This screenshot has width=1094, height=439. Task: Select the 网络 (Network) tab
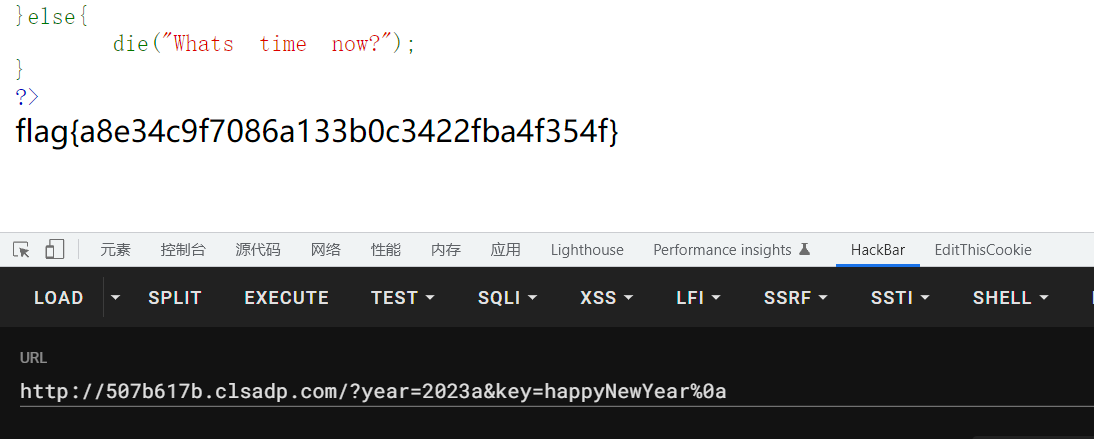click(326, 250)
